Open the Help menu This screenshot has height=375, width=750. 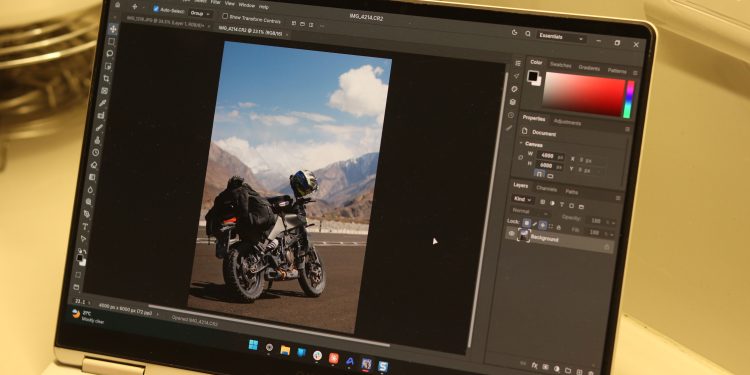[x=264, y=7]
